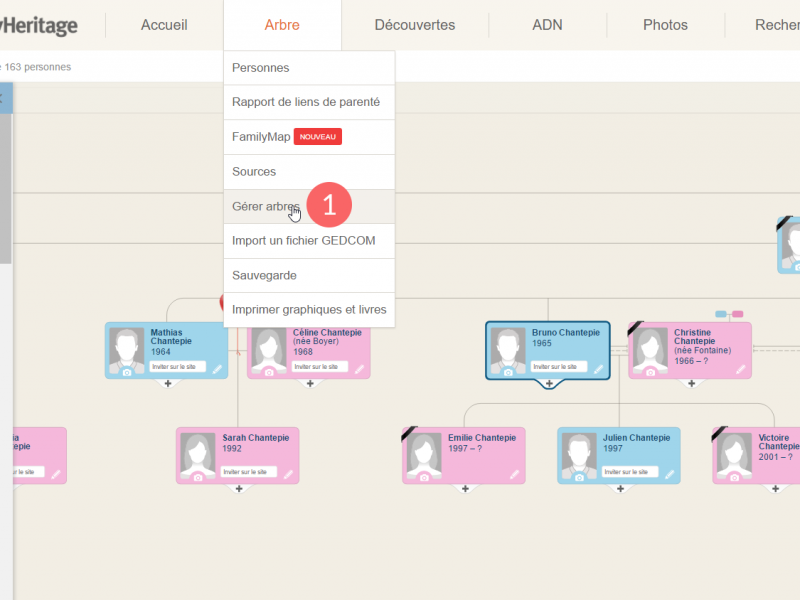This screenshot has width=800, height=600.
Task: Expand plus sign below Bruno Chantepie card
Action: [548, 384]
